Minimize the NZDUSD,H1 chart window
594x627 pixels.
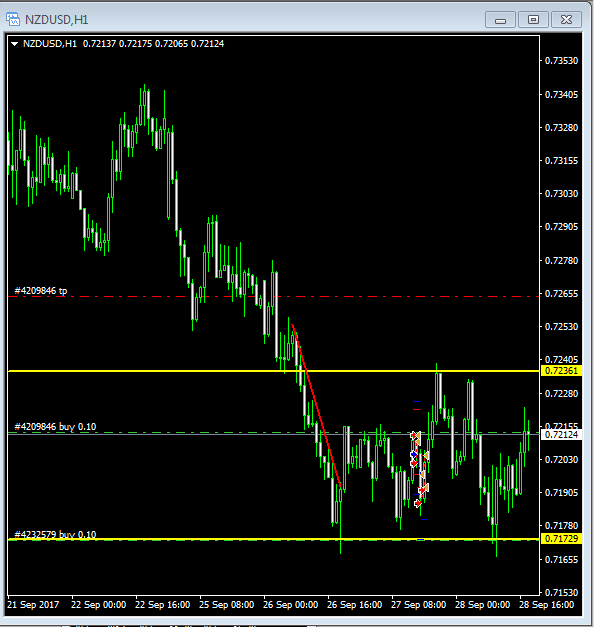click(500, 20)
